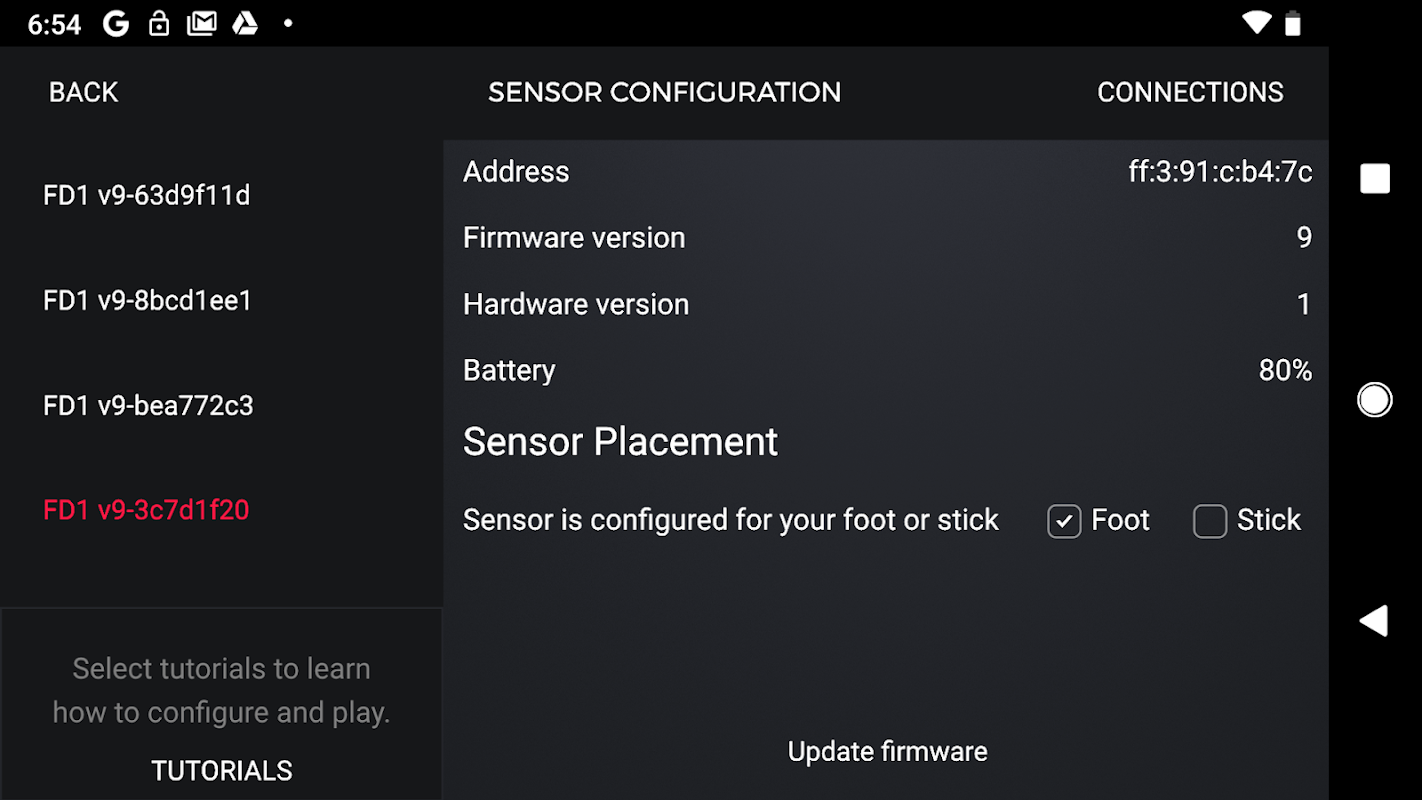1422x800 pixels.
Task: Tap the Gmail notification icon
Action: [201, 24]
